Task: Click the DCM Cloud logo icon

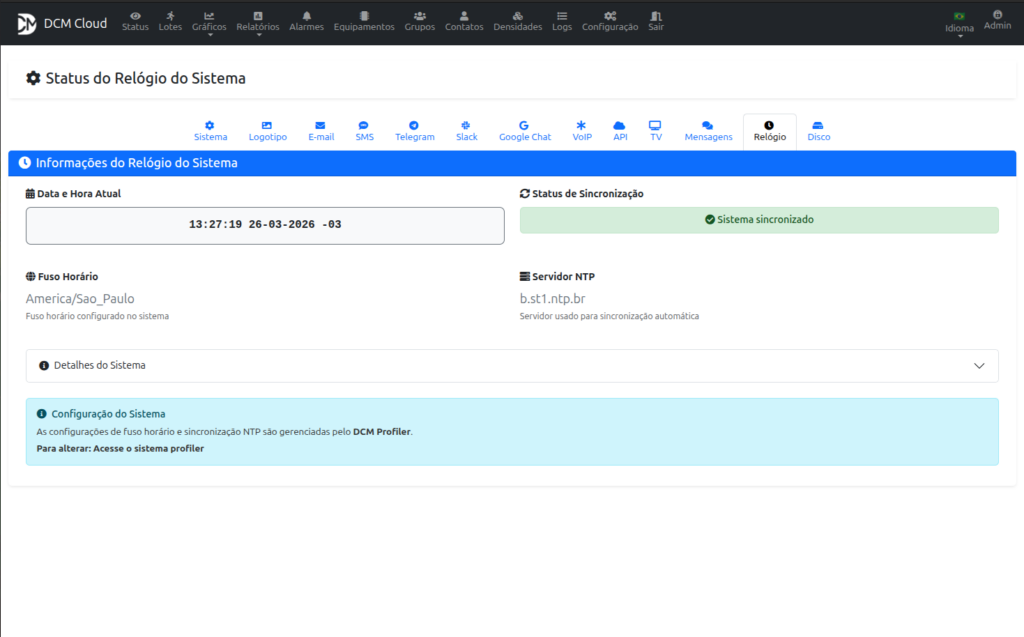Action: [x=26, y=23]
